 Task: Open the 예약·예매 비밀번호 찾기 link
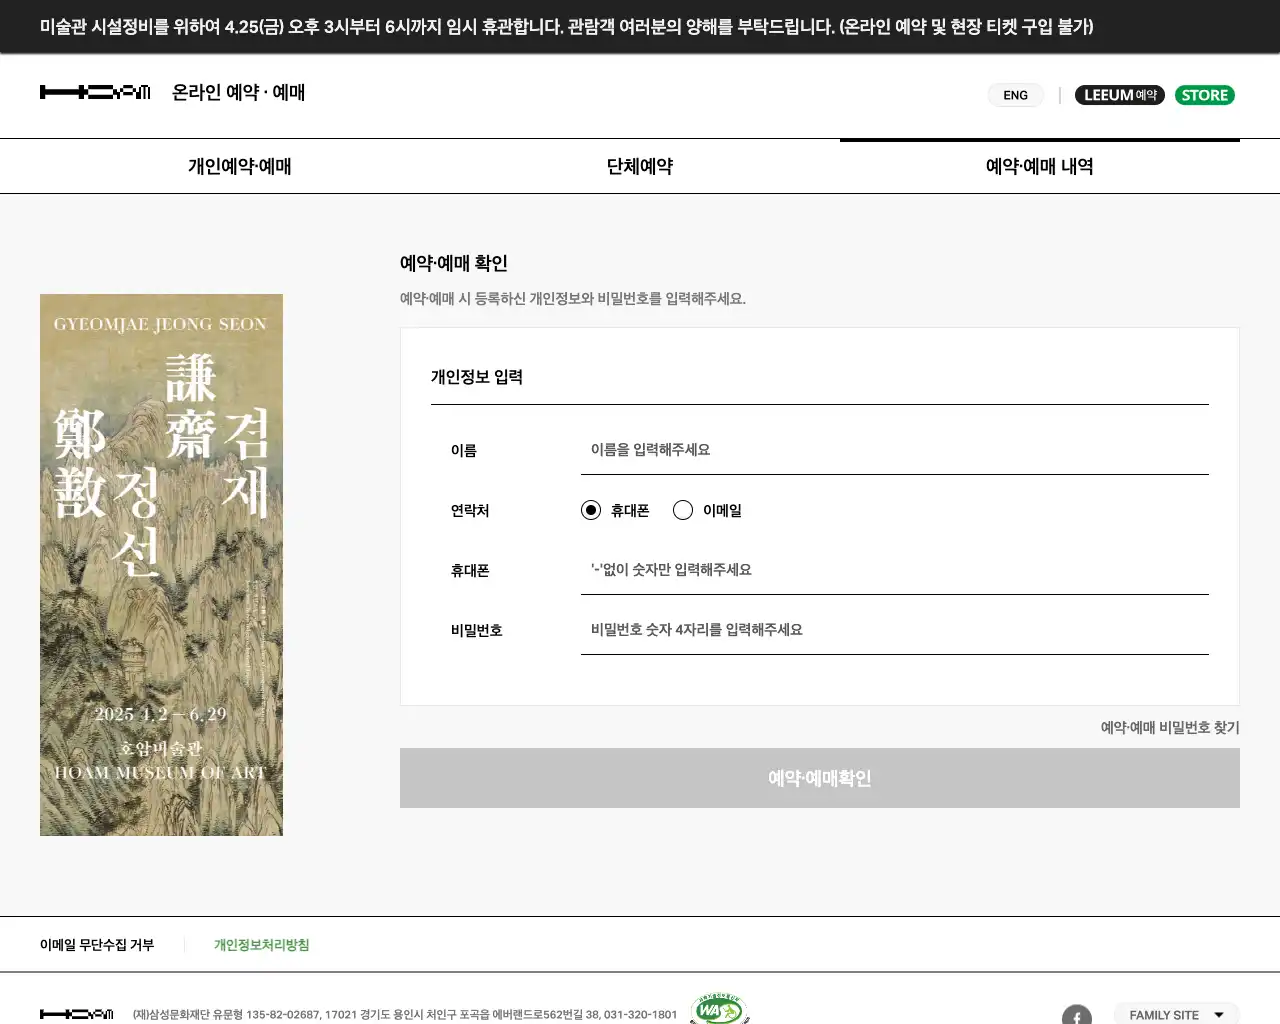point(1170,727)
